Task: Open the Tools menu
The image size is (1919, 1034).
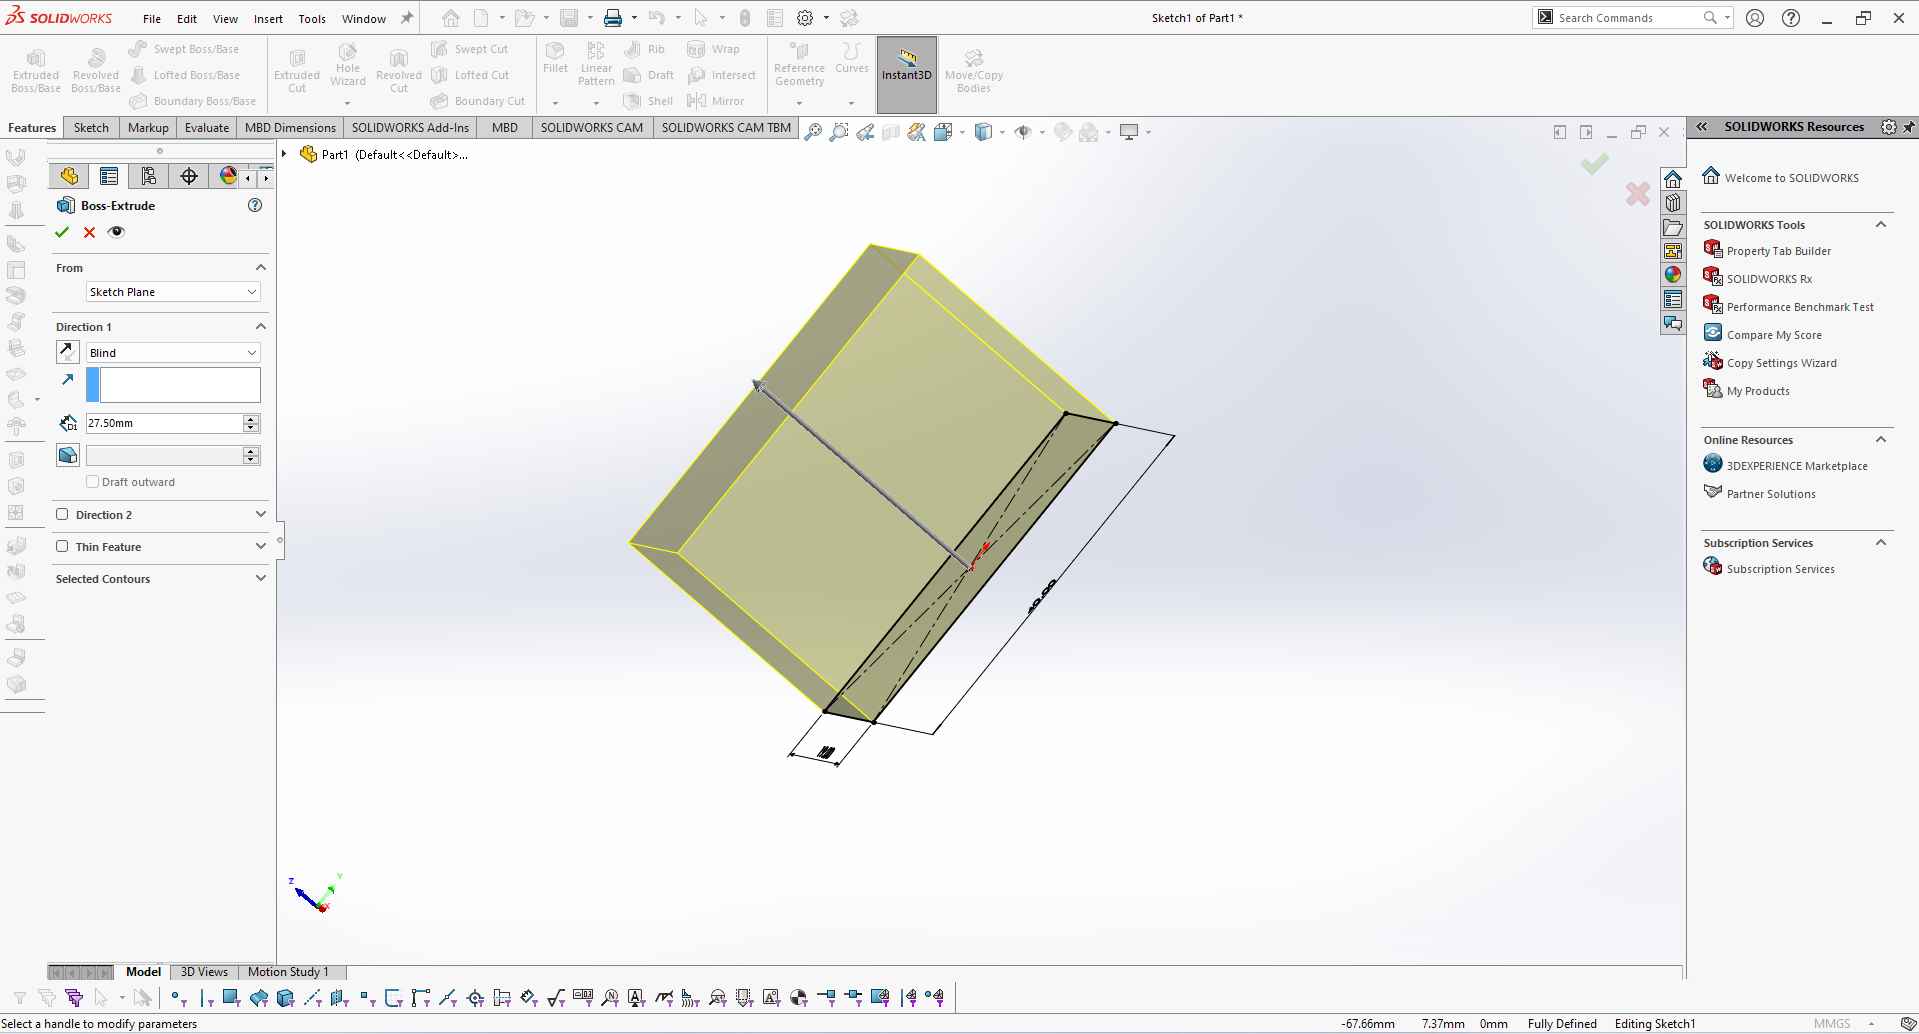Action: coord(312,18)
